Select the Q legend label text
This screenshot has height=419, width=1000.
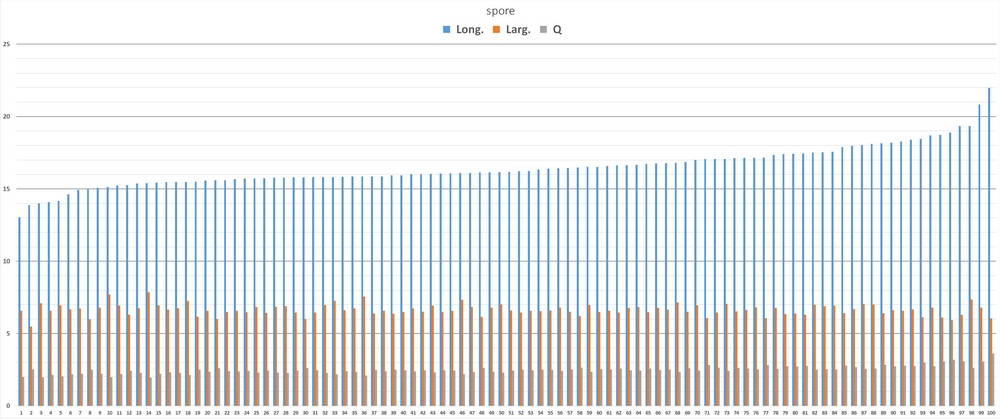557,30
